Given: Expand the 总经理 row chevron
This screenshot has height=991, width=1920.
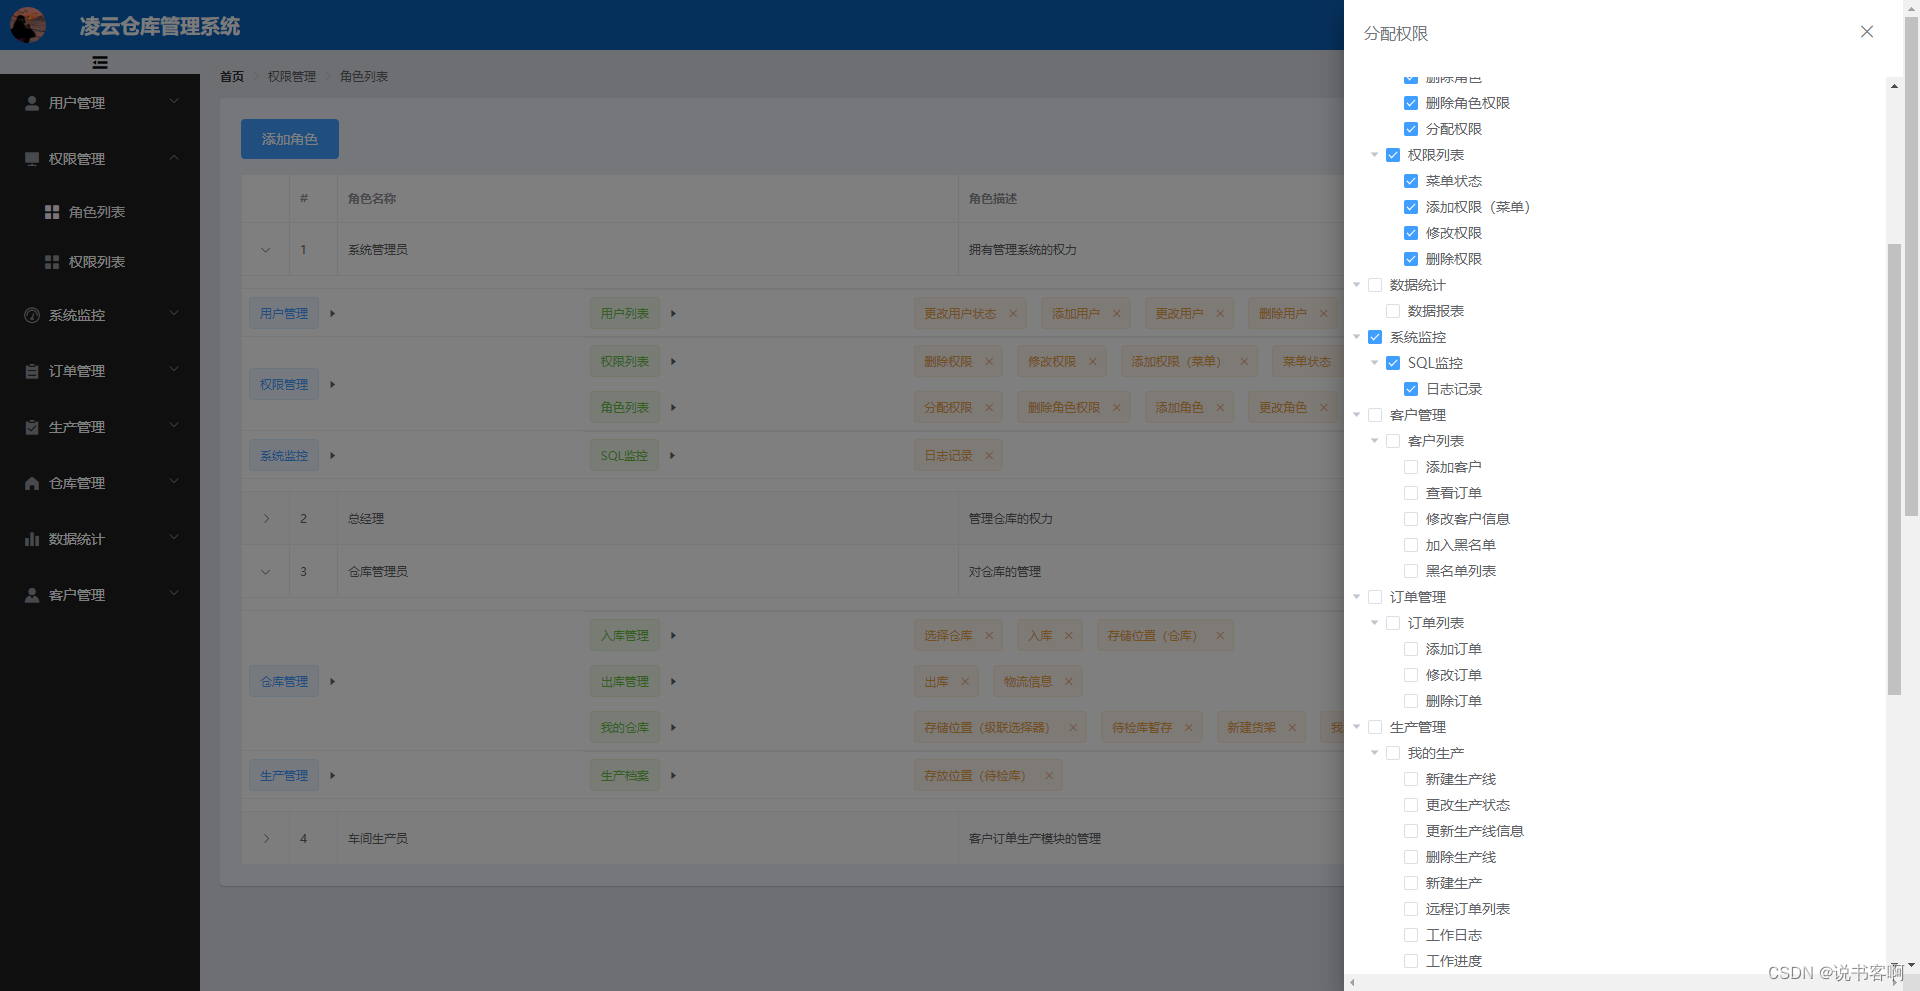Looking at the screenshot, I should (x=266, y=519).
